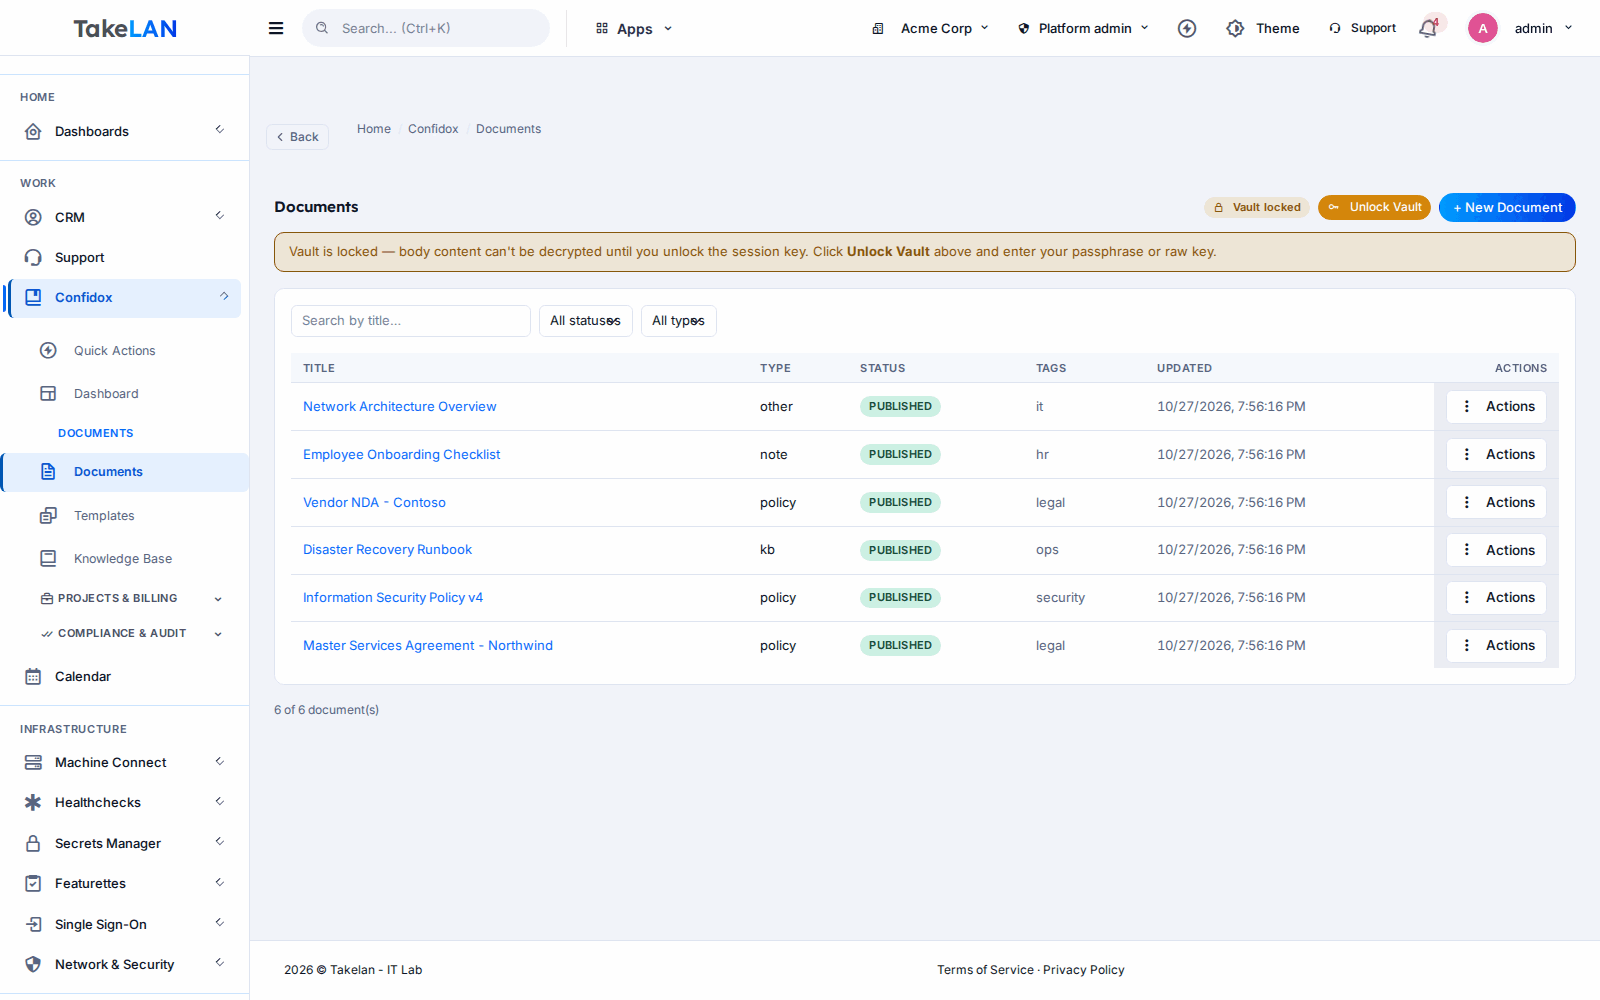Screen dimensions: 1600x1000
Task: Click the global Search (Ctrl+K) box
Action: pyautogui.click(x=426, y=28)
